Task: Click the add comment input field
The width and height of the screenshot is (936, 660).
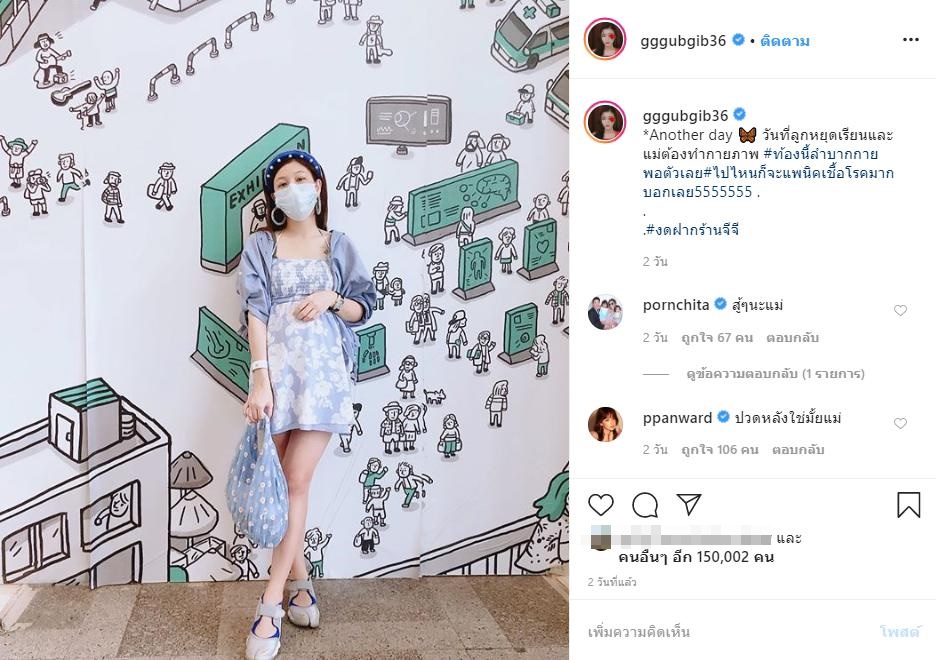Action: coord(725,631)
